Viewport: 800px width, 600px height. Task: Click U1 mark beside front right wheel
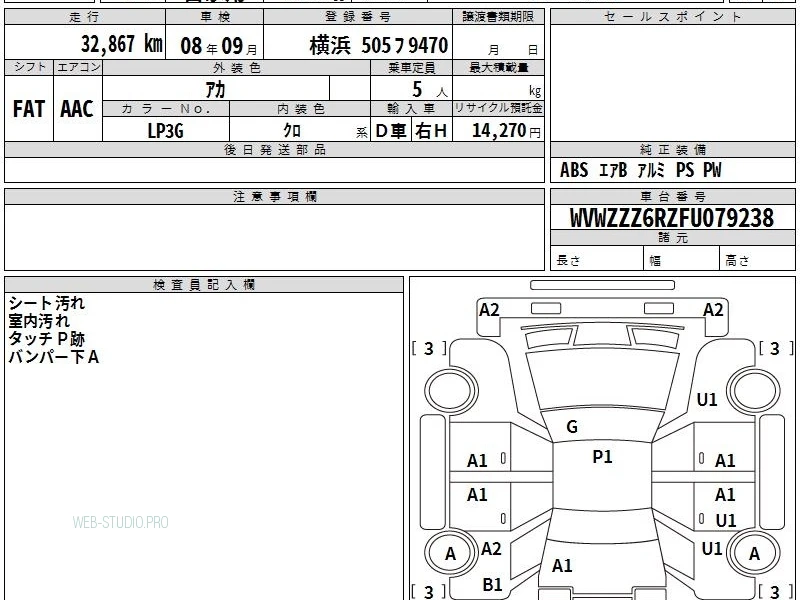[x=707, y=400]
